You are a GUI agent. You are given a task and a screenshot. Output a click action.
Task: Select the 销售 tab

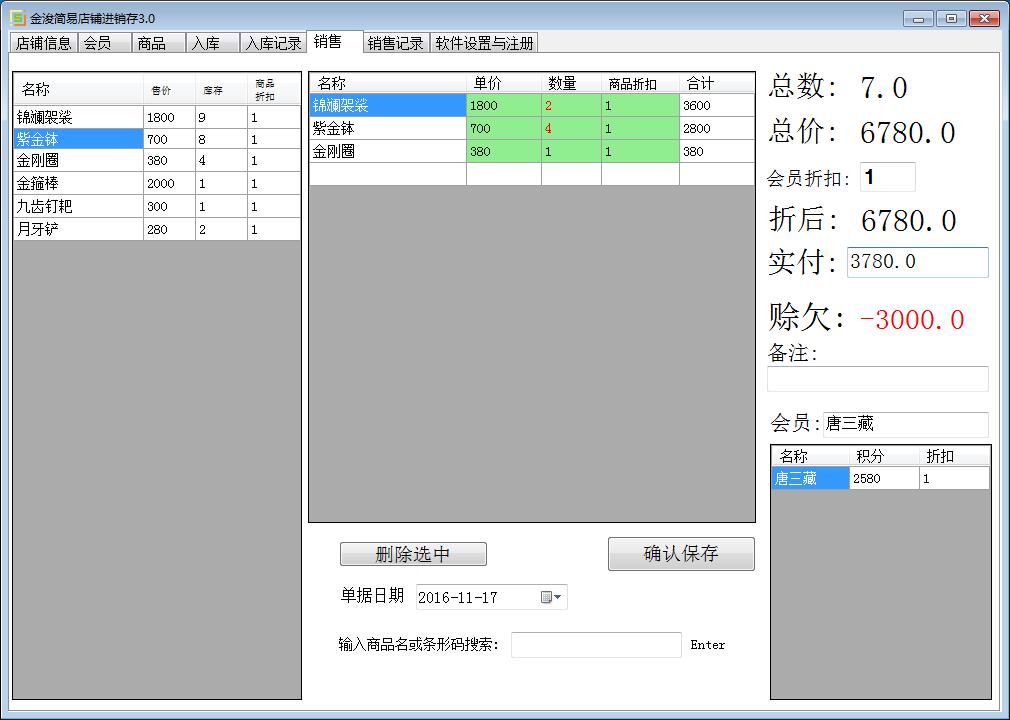(x=335, y=41)
